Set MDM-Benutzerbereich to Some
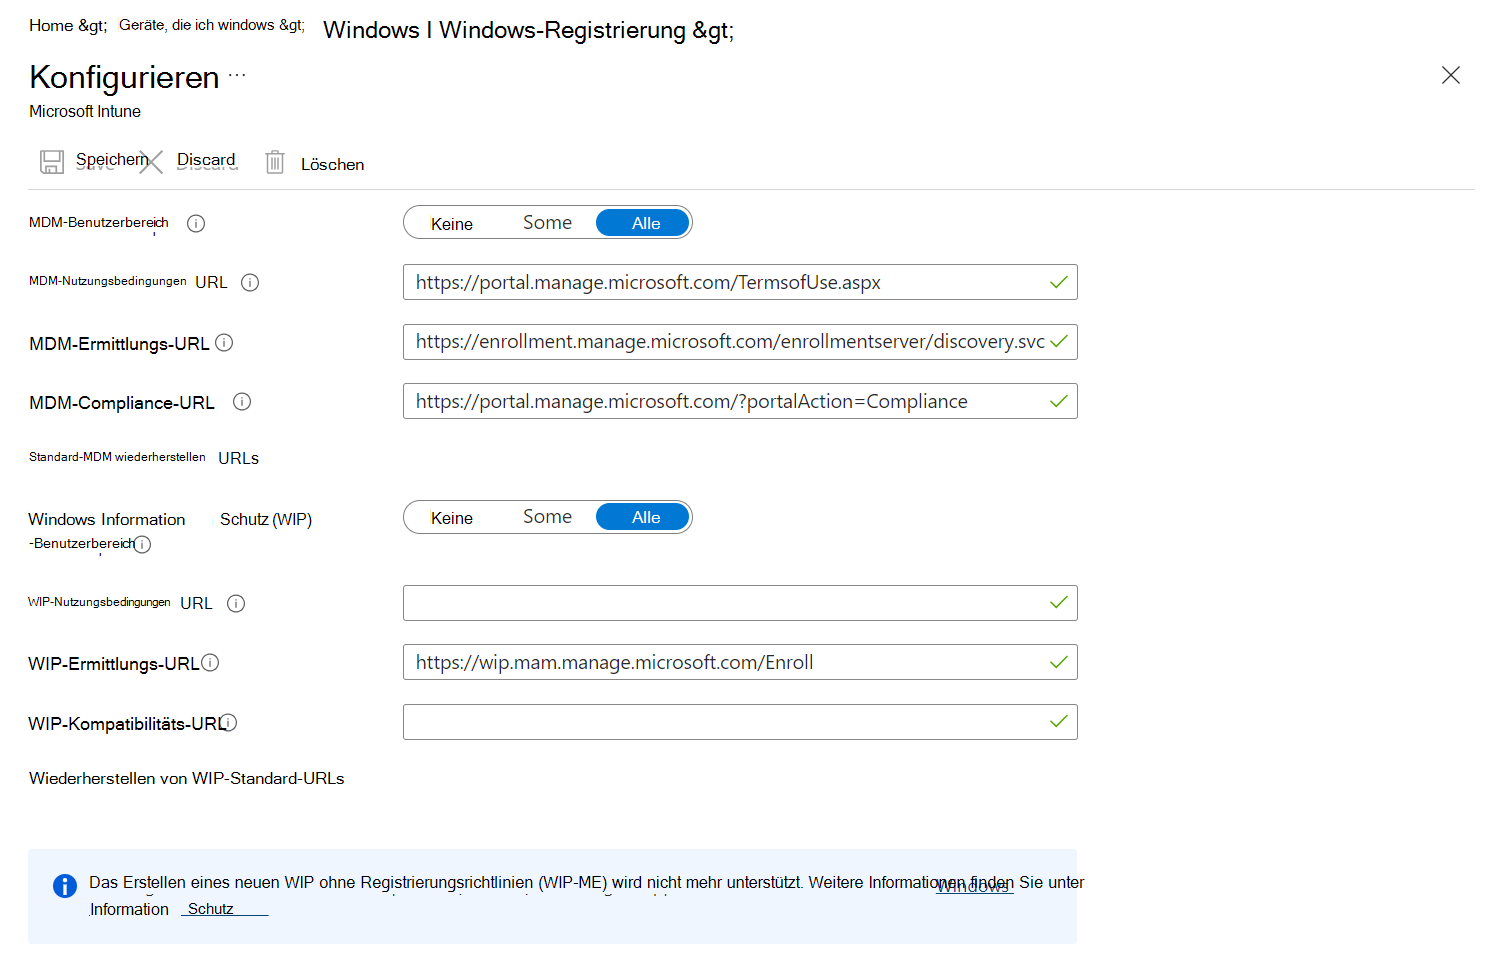1492x970 pixels. point(547,223)
